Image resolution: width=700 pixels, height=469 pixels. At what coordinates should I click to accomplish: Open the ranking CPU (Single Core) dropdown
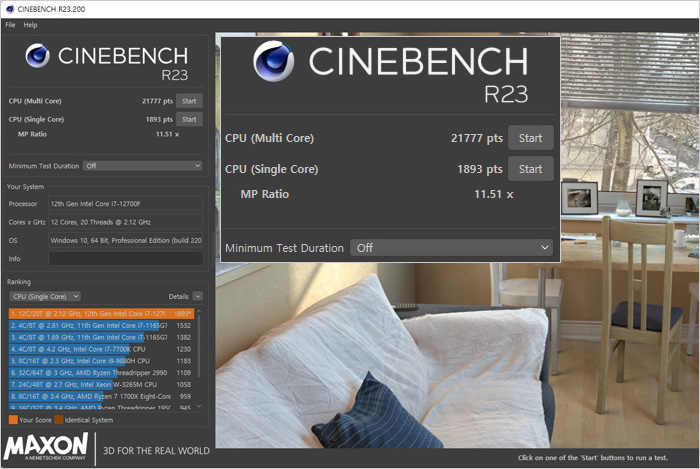coord(45,297)
